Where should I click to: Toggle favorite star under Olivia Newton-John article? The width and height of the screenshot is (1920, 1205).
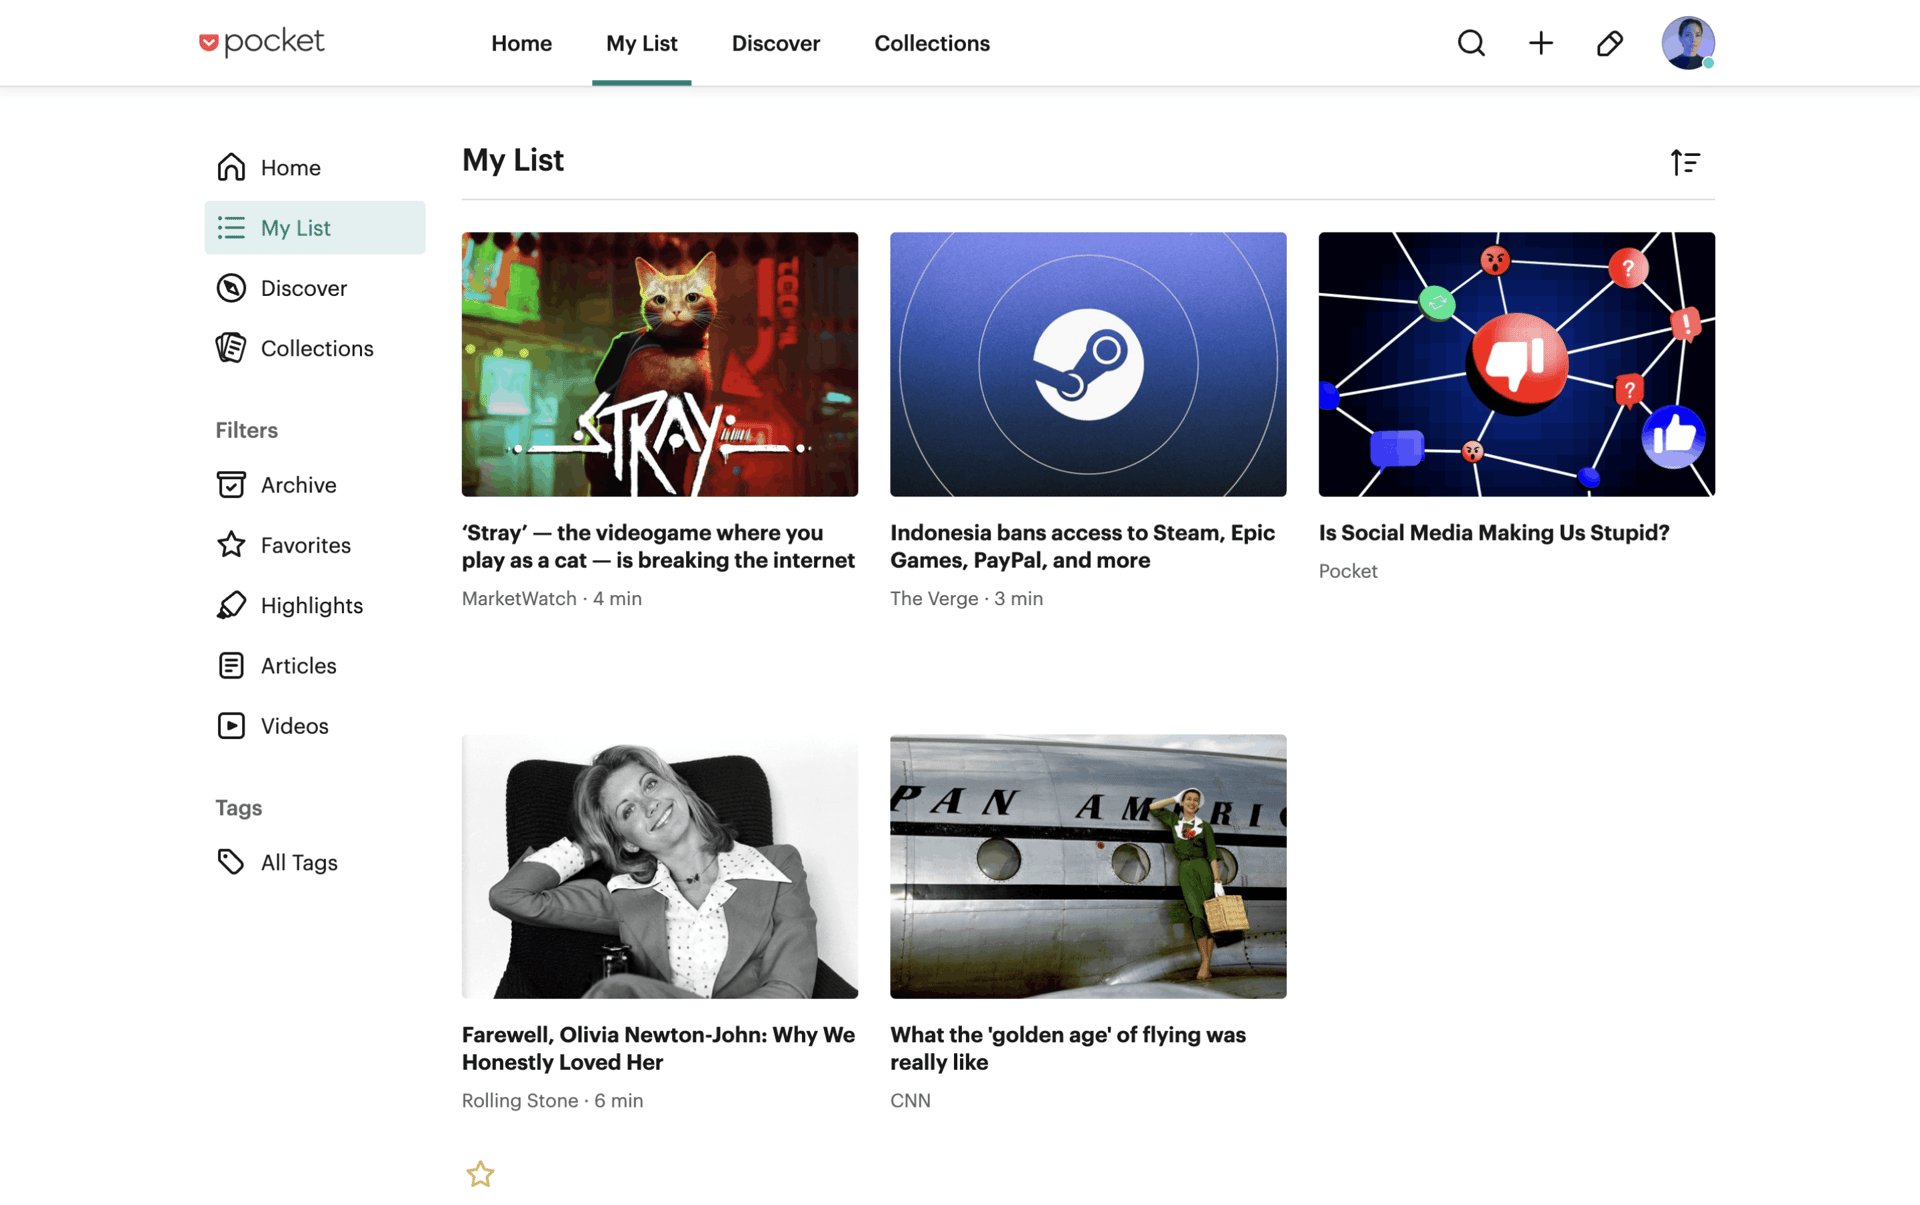tap(480, 1174)
